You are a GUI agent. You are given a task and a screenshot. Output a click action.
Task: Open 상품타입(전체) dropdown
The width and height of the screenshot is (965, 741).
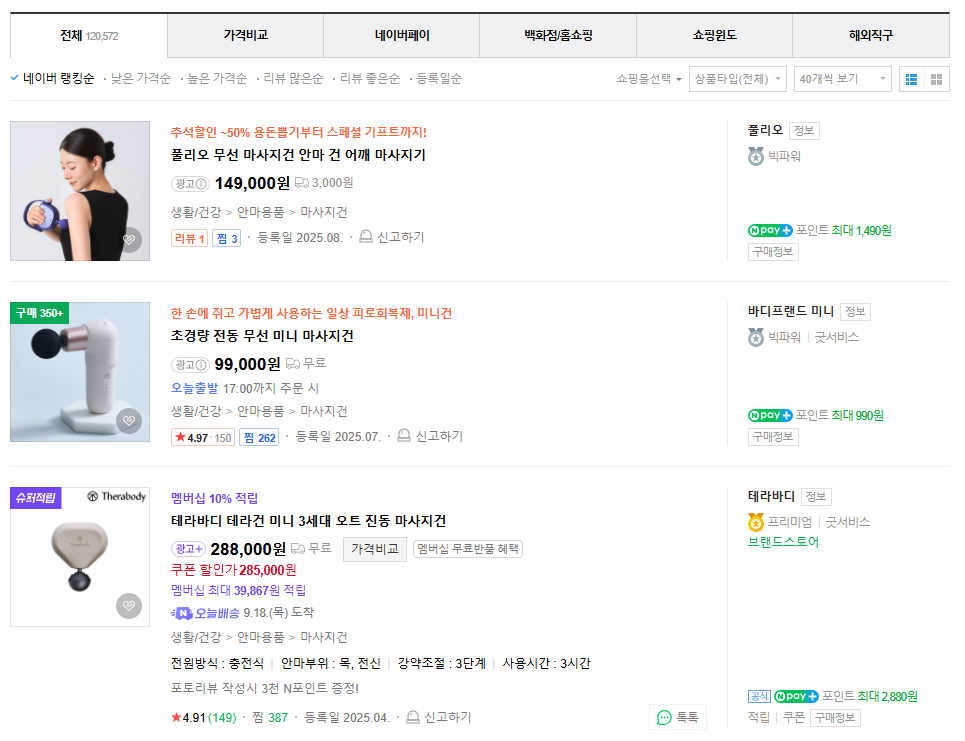pos(738,79)
